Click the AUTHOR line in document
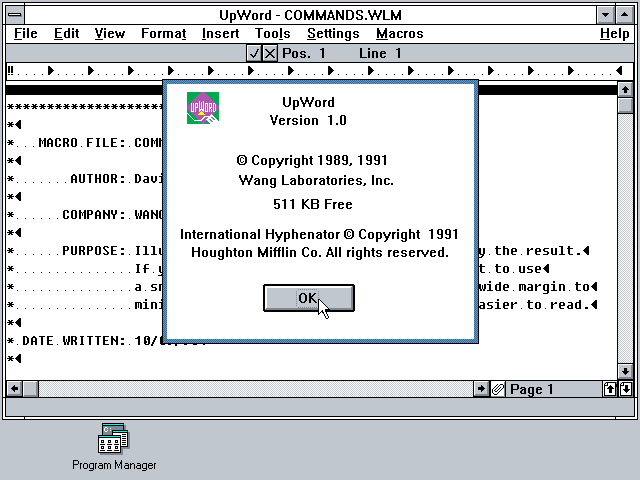 pos(85,178)
